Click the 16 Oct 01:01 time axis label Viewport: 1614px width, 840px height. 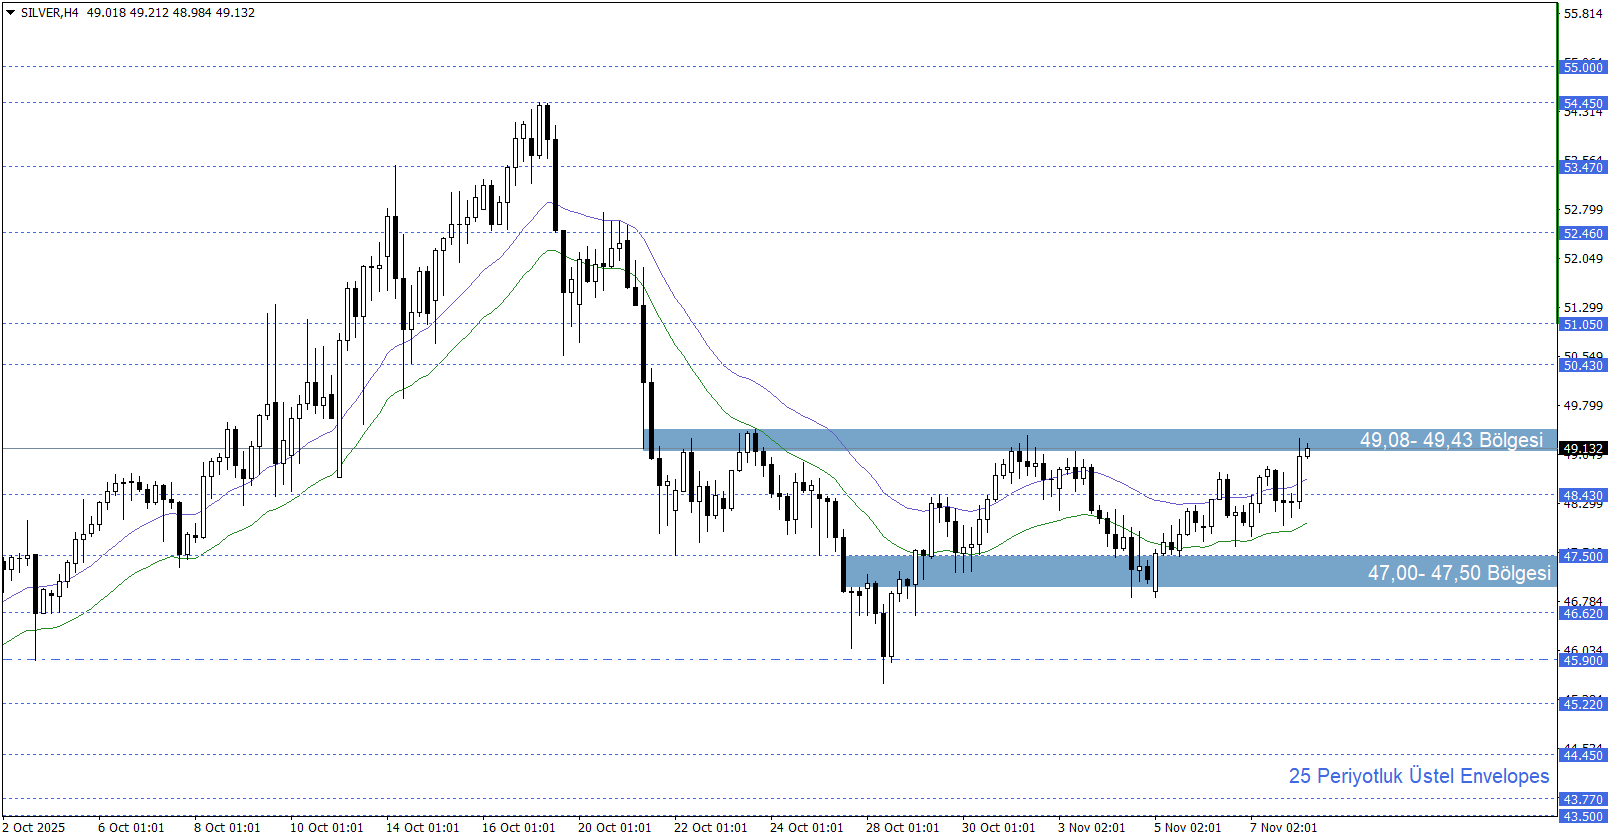pyautogui.click(x=518, y=827)
